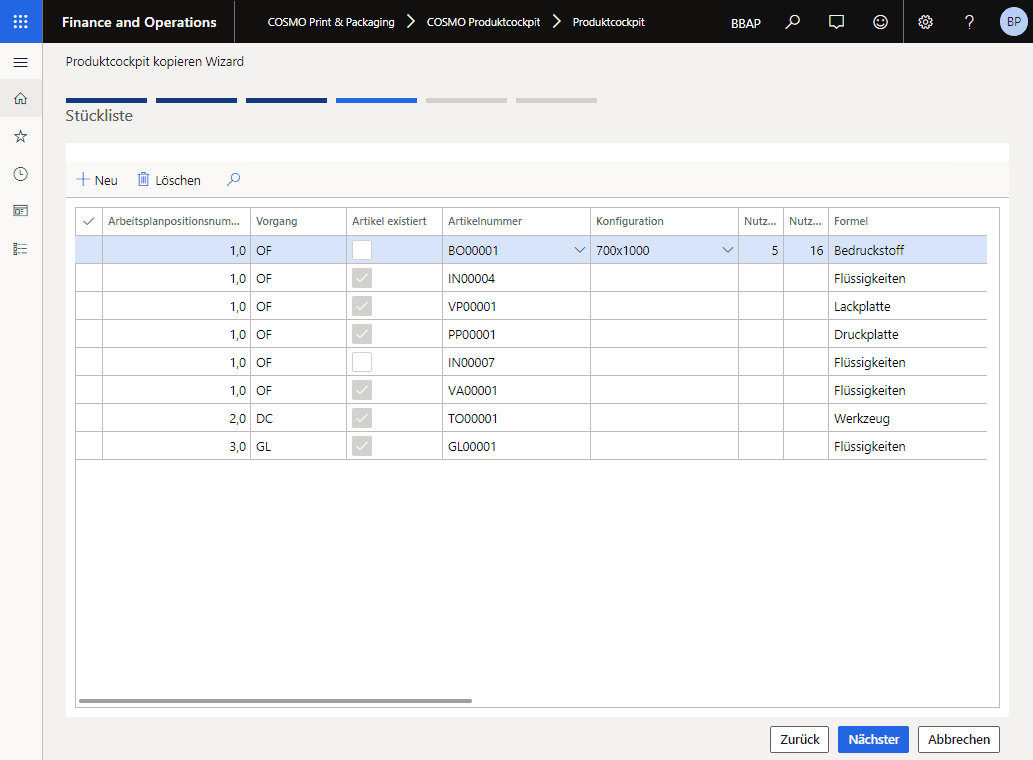This screenshot has width=1033, height=760.
Task: Click the select-all checkmark column header
Action: tap(89, 221)
